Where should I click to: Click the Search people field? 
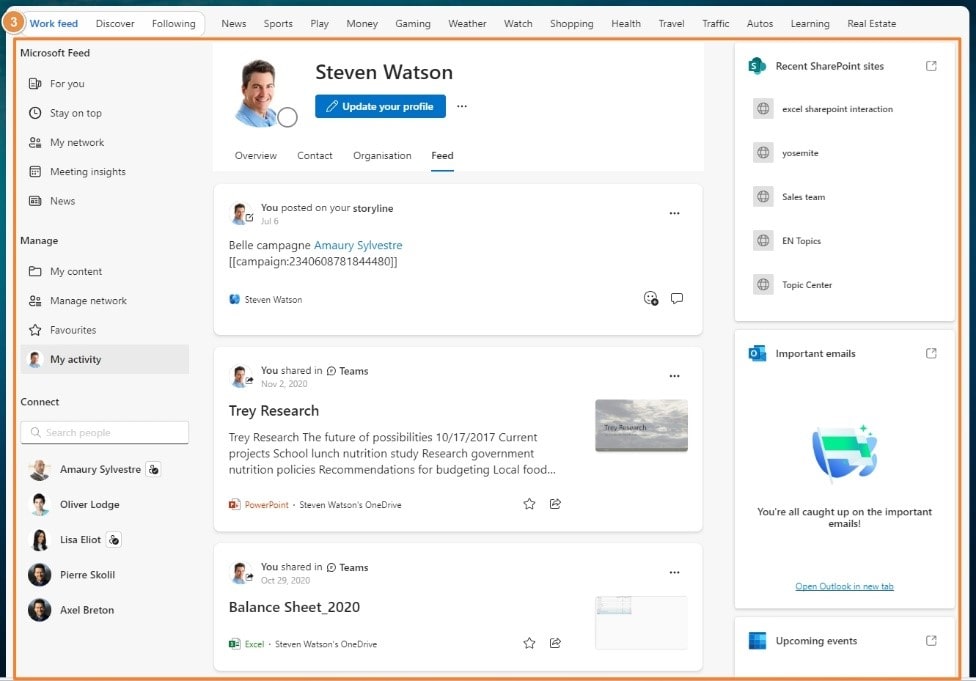105,433
